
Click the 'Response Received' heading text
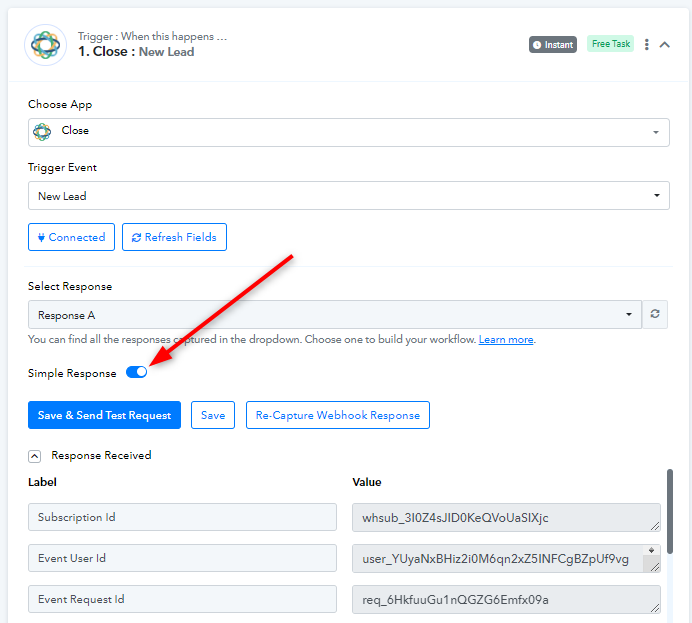point(101,455)
